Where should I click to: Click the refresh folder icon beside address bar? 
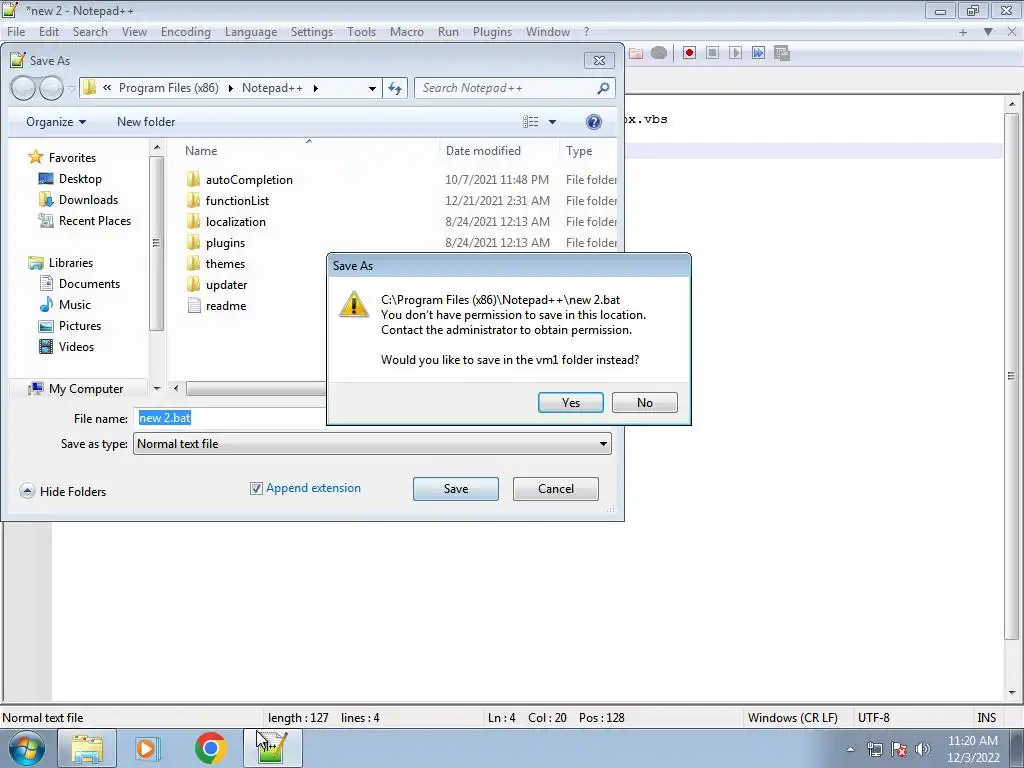(x=395, y=88)
